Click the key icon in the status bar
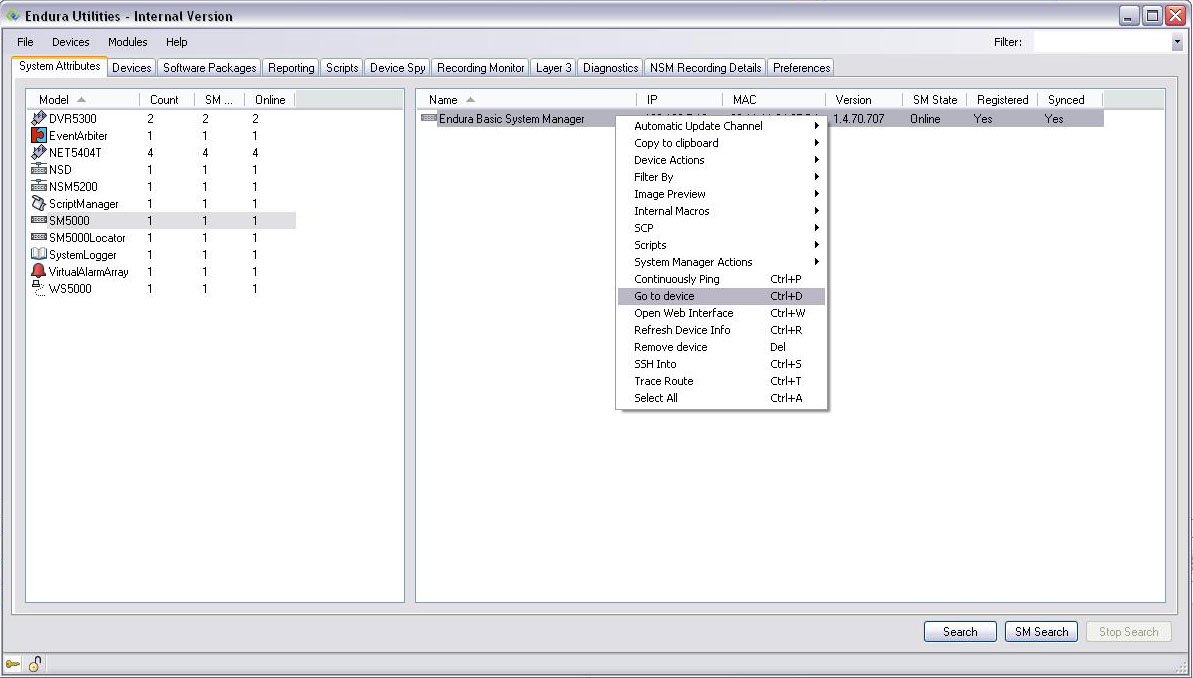Image resolution: width=1193 pixels, height=678 pixels. point(14,663)
